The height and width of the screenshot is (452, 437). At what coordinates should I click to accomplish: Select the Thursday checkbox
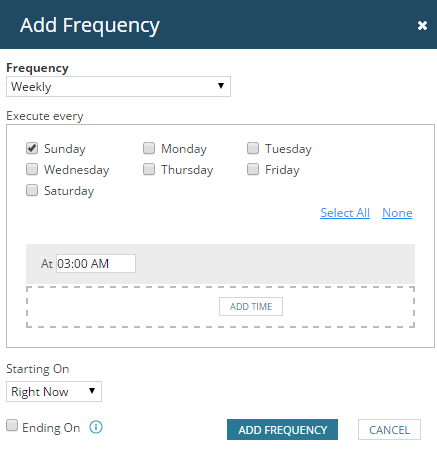click(x=149, y=169)
